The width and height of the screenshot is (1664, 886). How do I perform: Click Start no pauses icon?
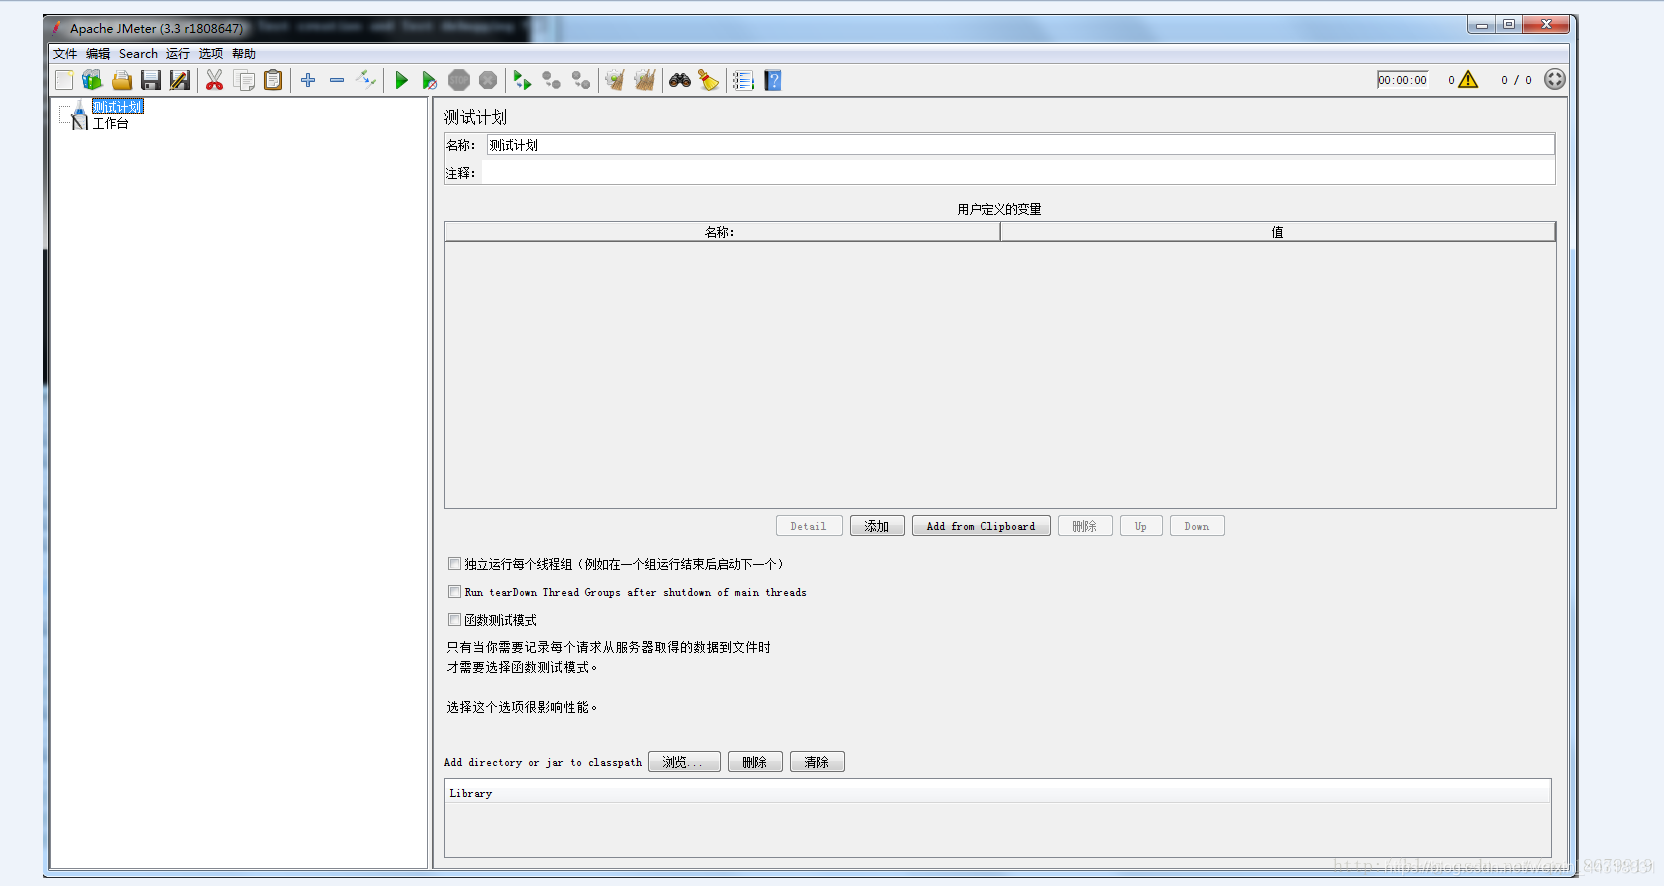pos(430,80)
